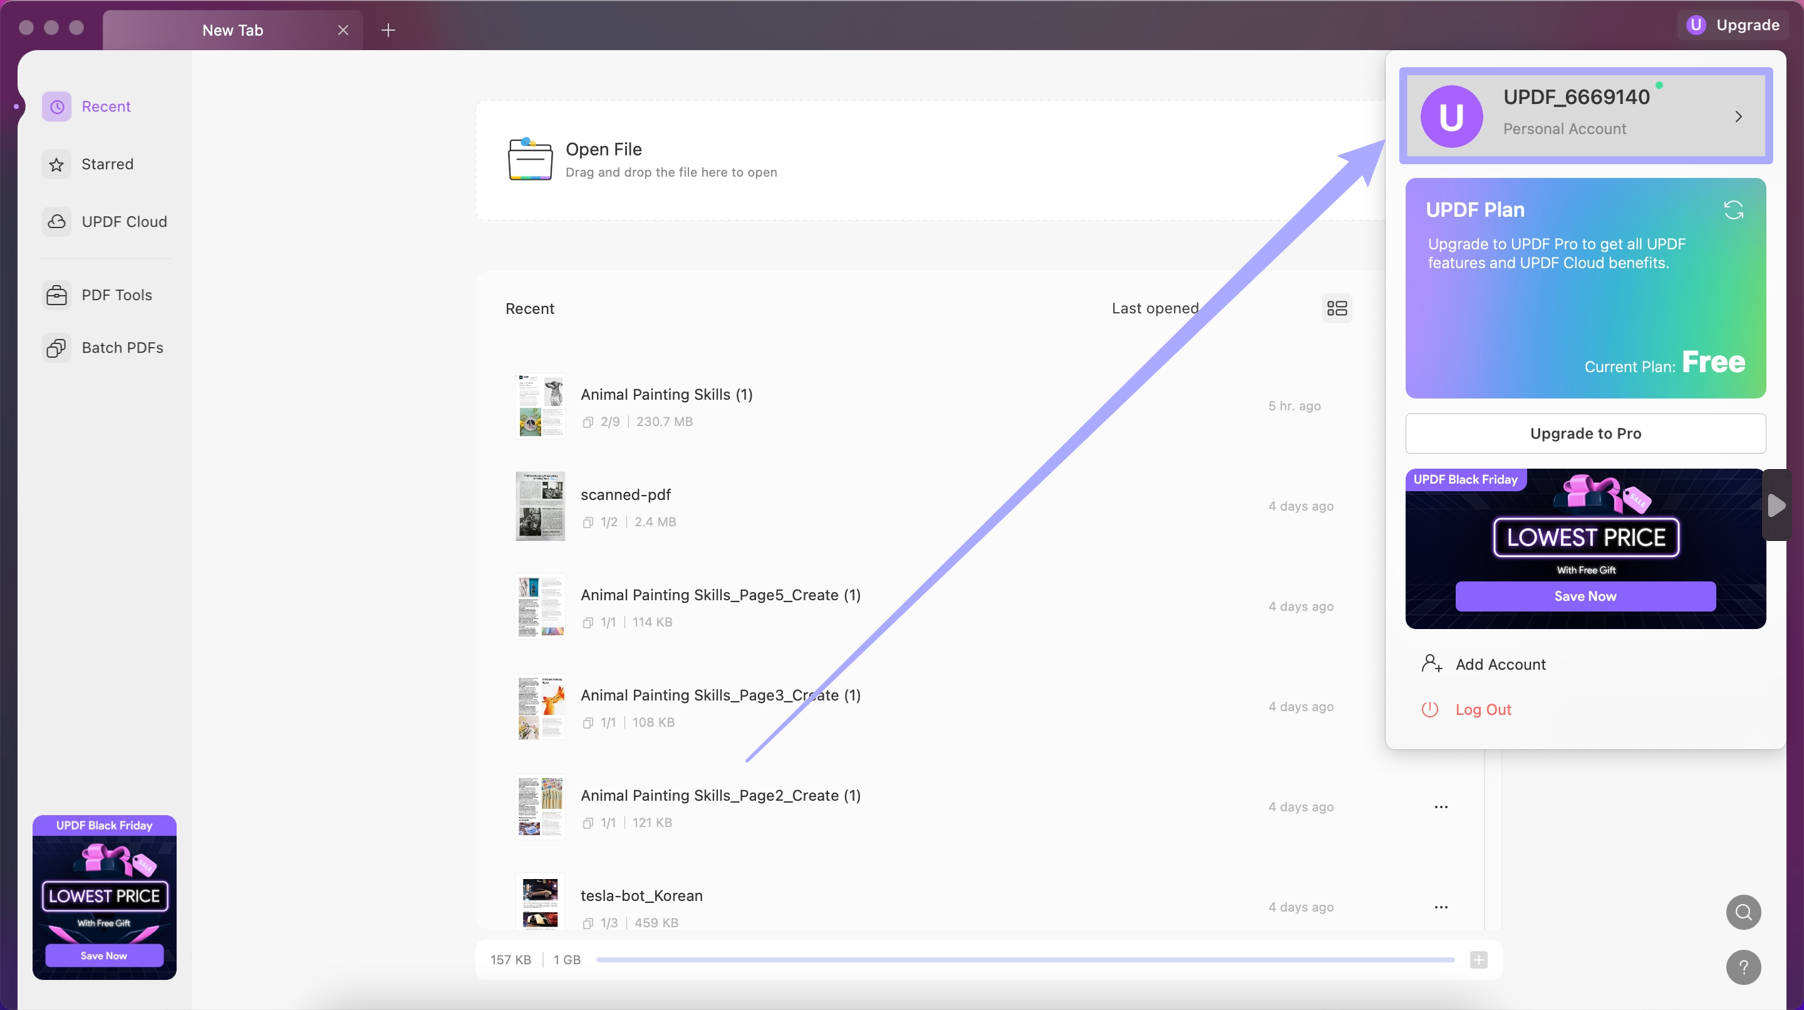
Task: Open the help question mark button
Action: pos(1743,967)
